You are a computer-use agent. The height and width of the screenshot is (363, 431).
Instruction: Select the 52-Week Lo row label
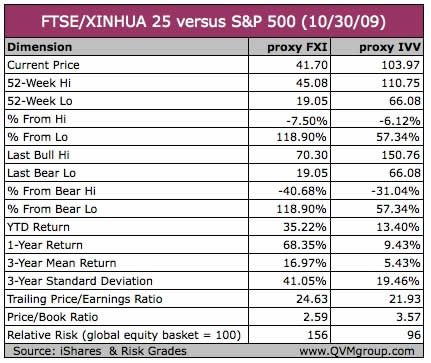coord(40,101)
